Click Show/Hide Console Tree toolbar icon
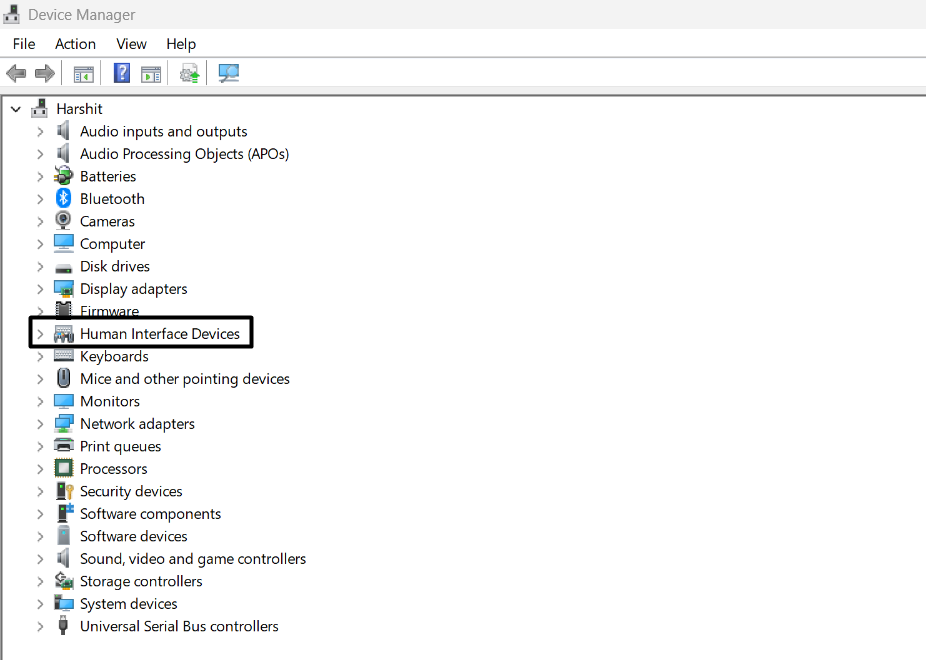This screenshot has height=660, width=926. pos(83,73)
